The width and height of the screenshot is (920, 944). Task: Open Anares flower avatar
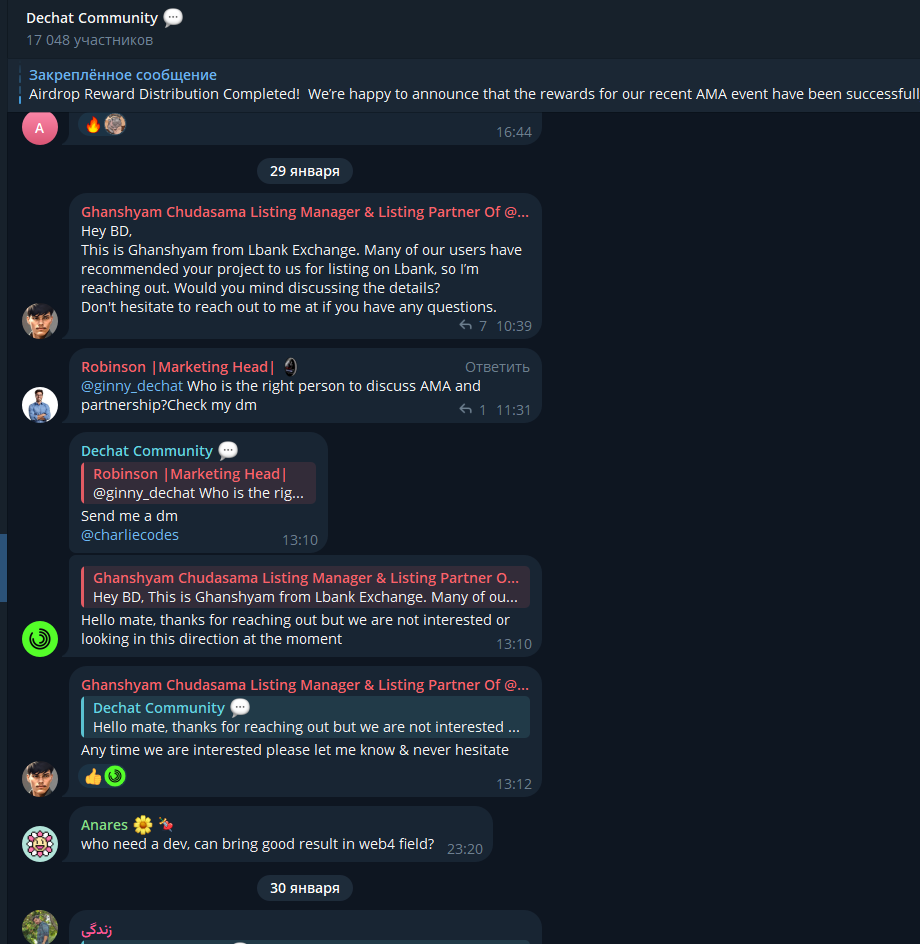tap(40, 843)
